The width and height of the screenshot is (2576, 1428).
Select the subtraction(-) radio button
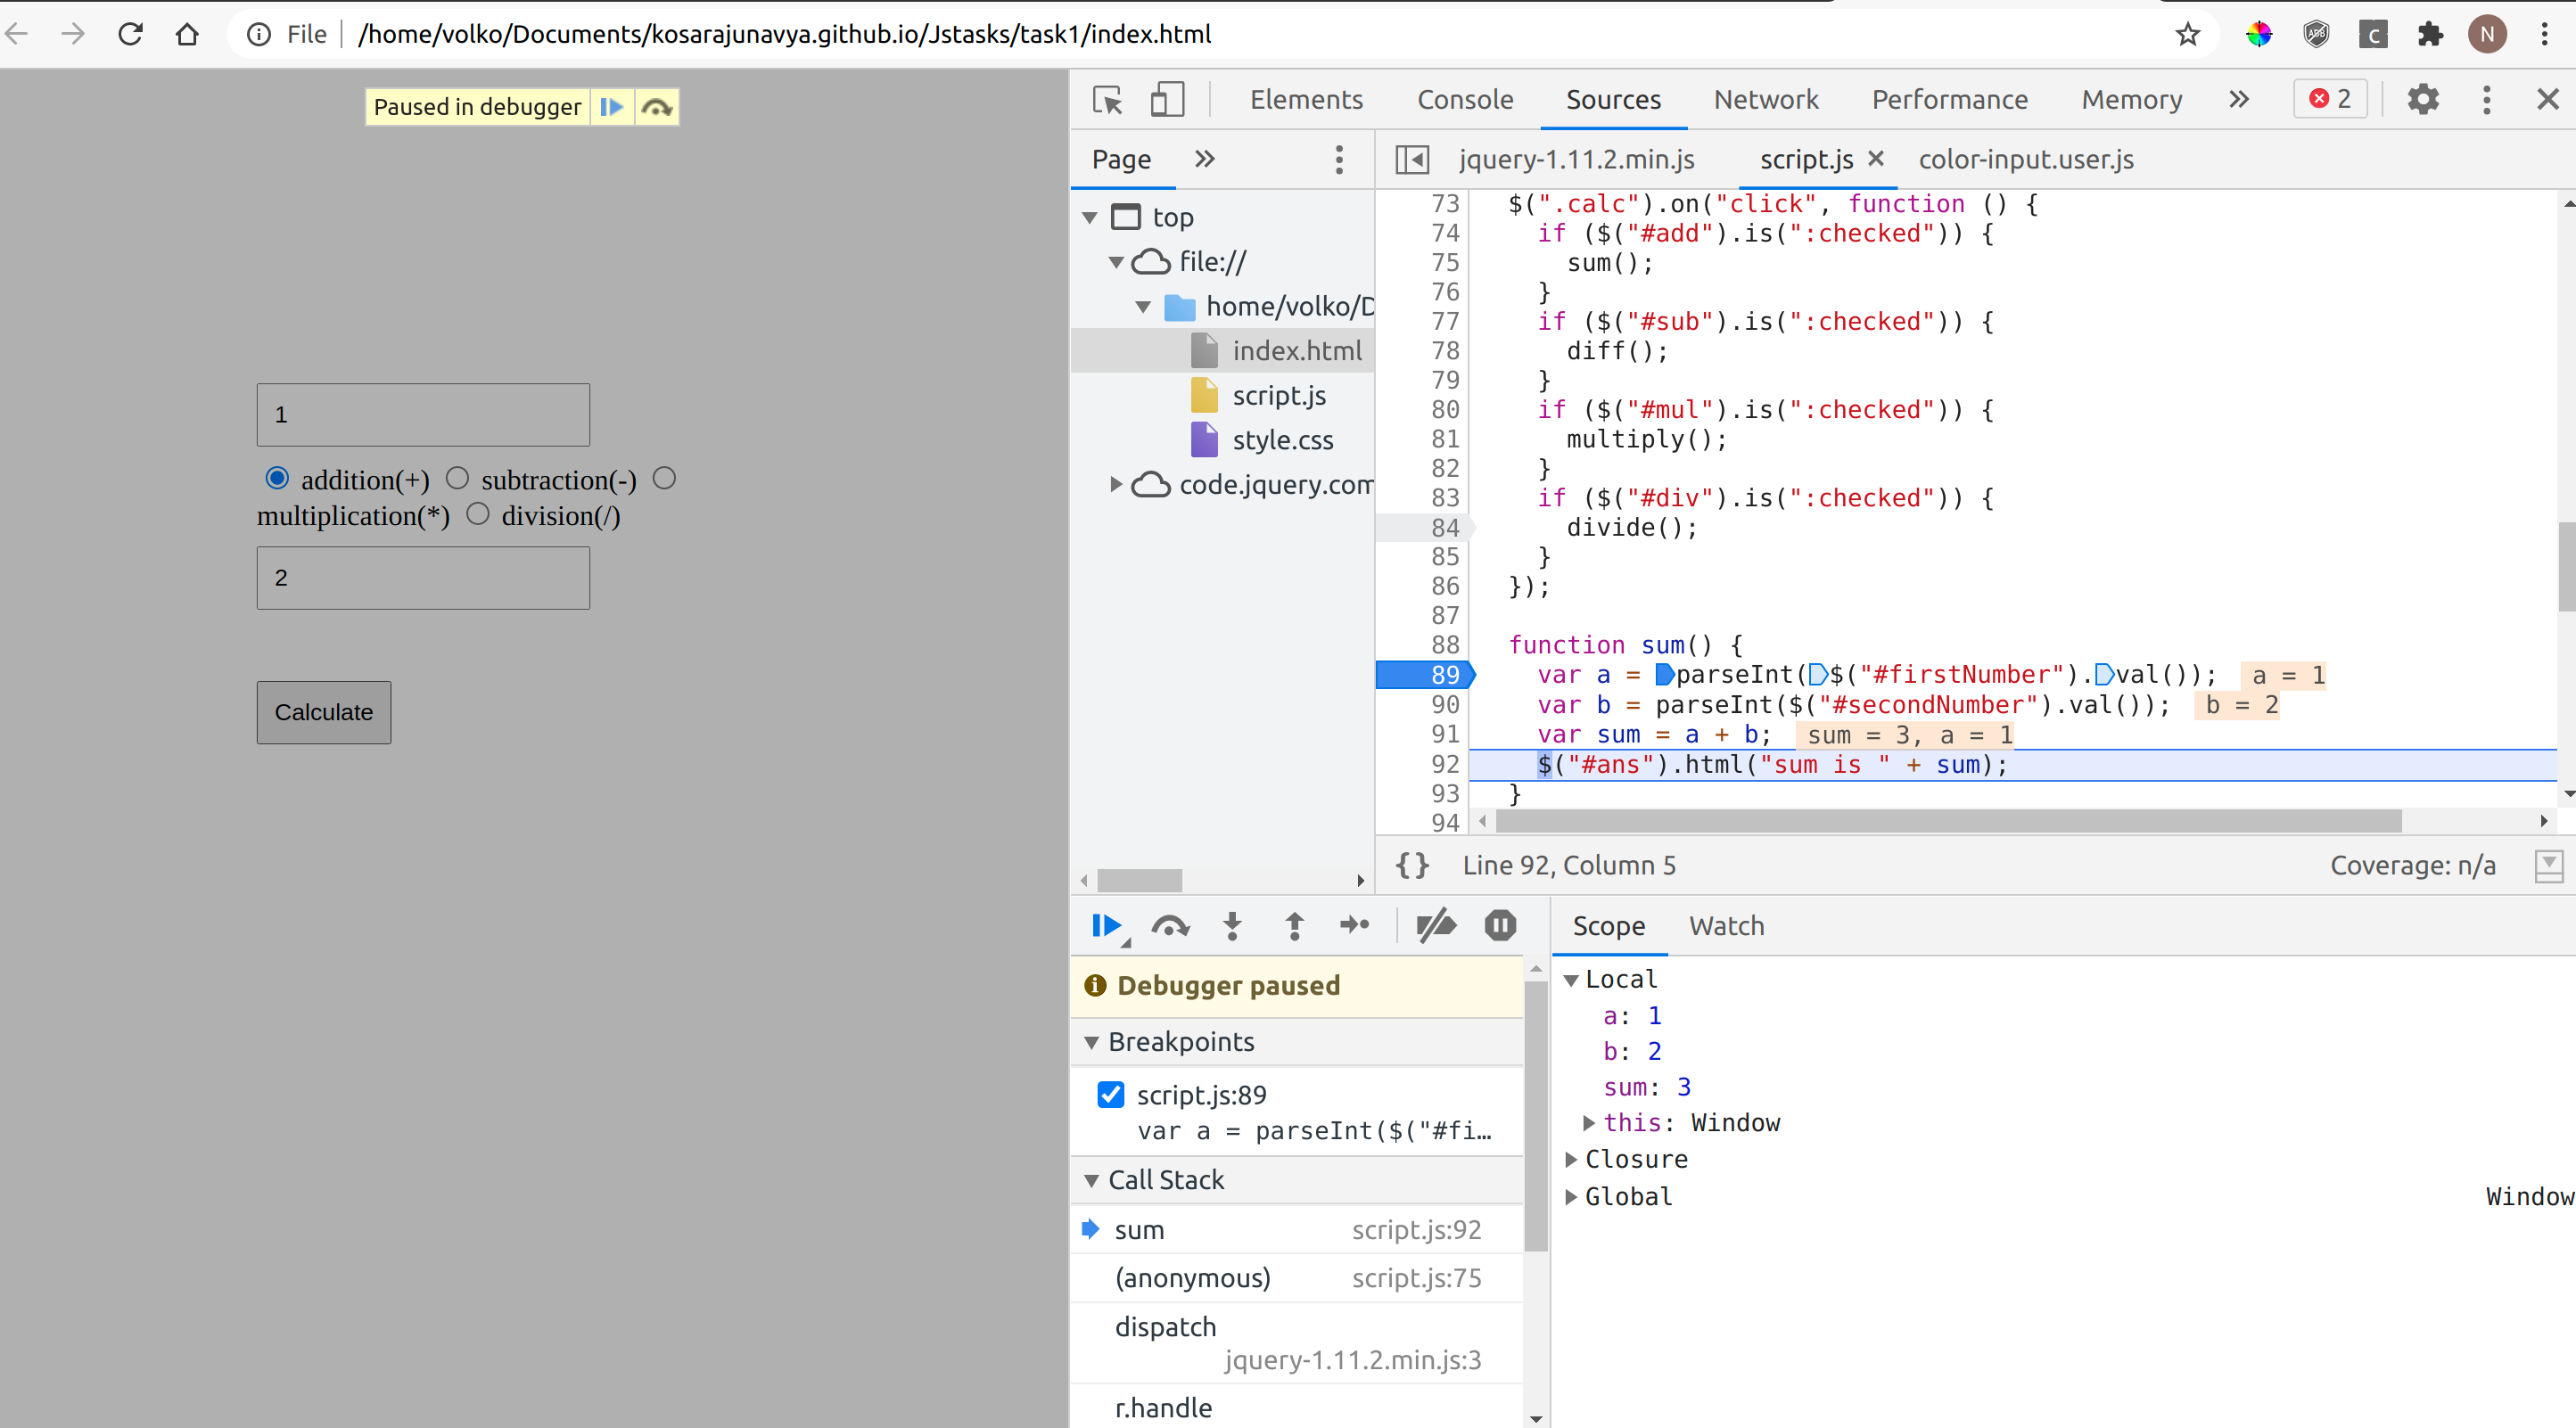[x=458, y=478]
